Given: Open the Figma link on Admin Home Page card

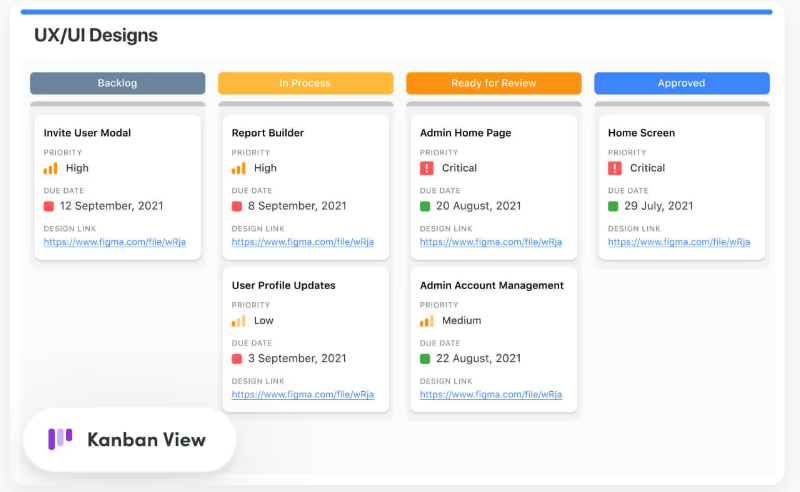Looking at the screenshot, I should pos(491,242).
